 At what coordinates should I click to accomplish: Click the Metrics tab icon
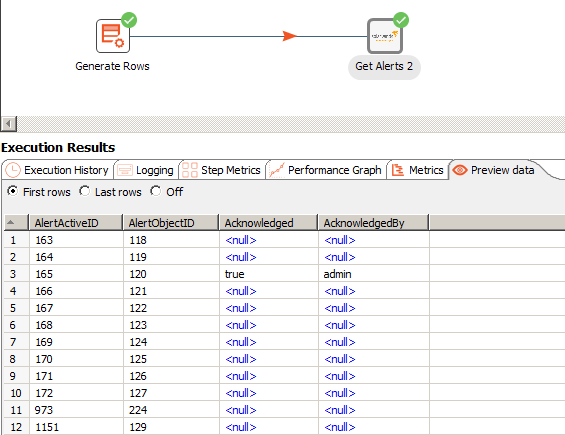pyautogui.click(x=398, y=170)
